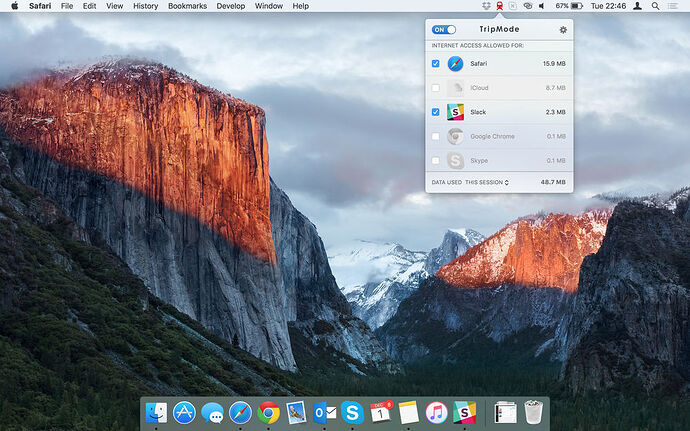Viewport: 690px width, 431px height.
Task: Open Google Chrome from the Dock
Action: pyautogui.click(x=268, y=411)
